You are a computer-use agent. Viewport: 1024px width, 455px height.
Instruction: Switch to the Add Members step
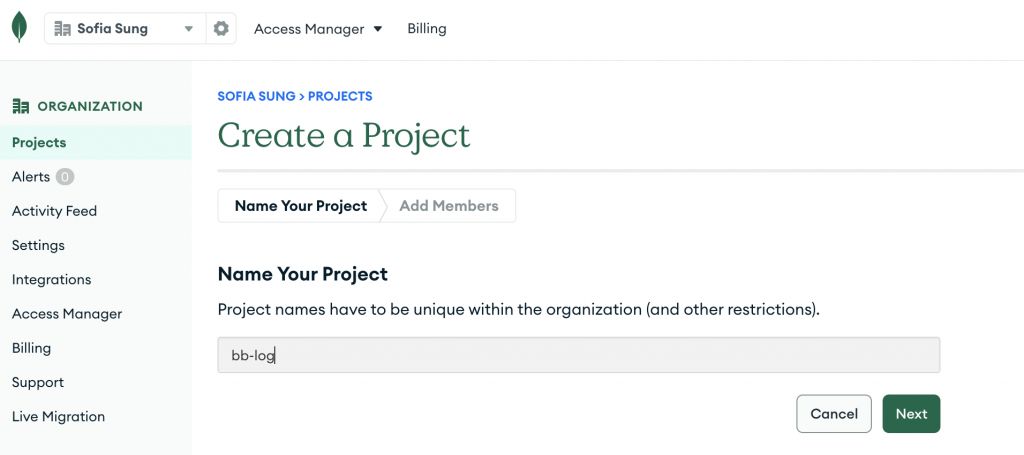448,206
